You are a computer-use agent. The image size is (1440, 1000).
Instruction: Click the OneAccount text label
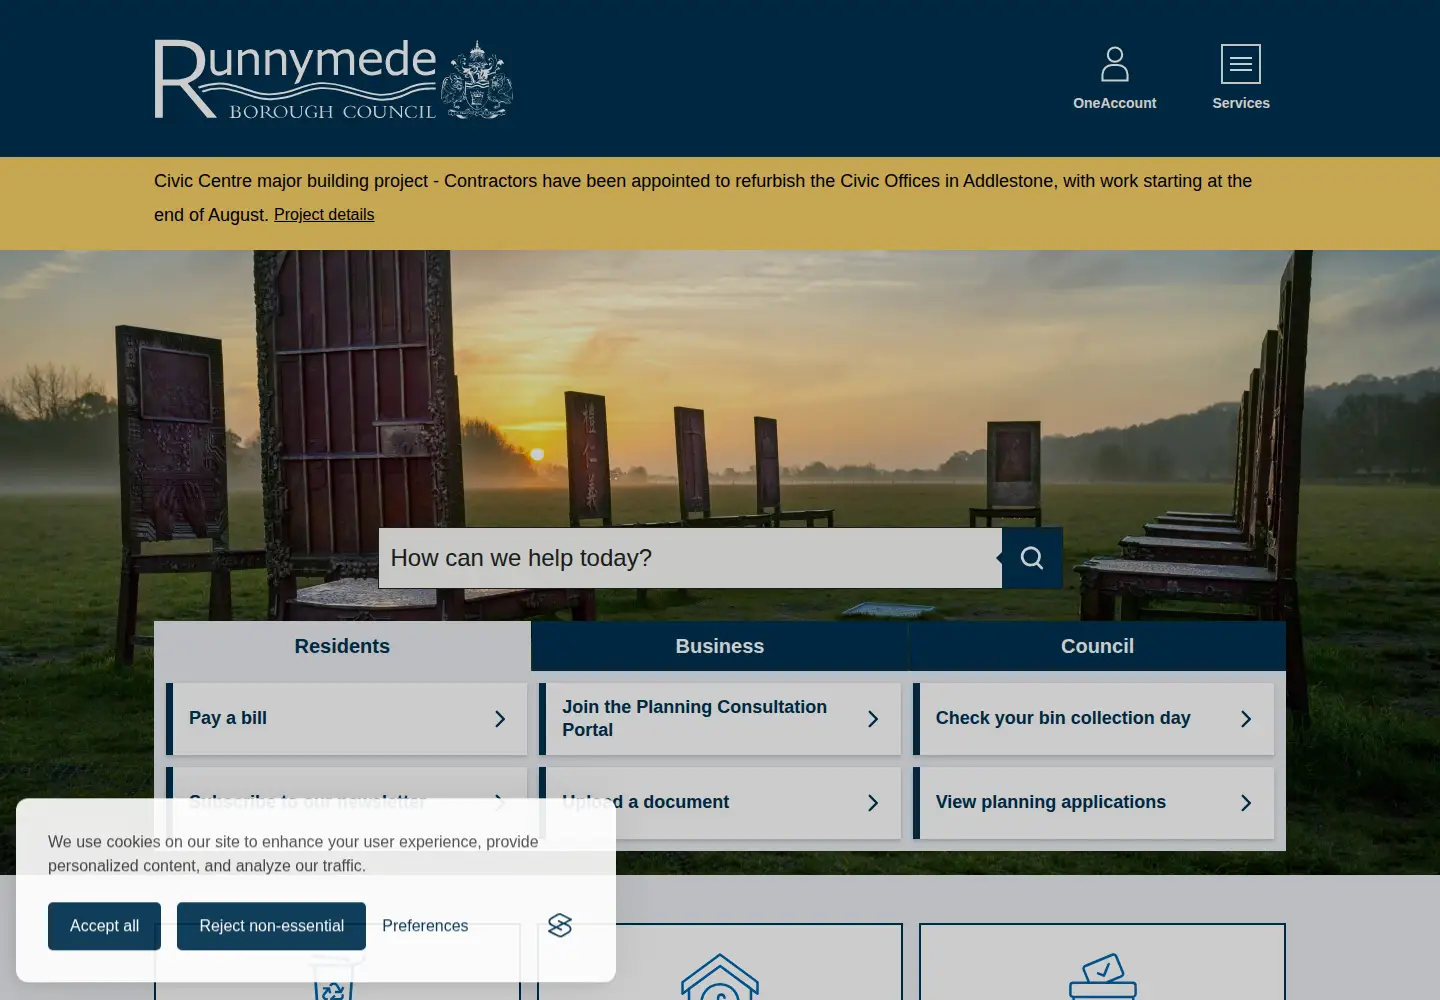tap(1114, 103)
